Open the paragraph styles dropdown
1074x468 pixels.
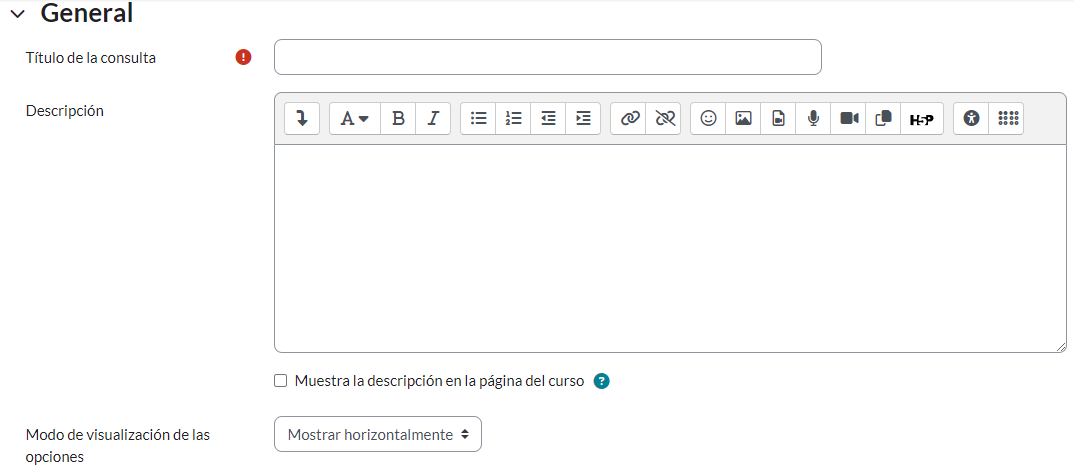tap(354, 118)
